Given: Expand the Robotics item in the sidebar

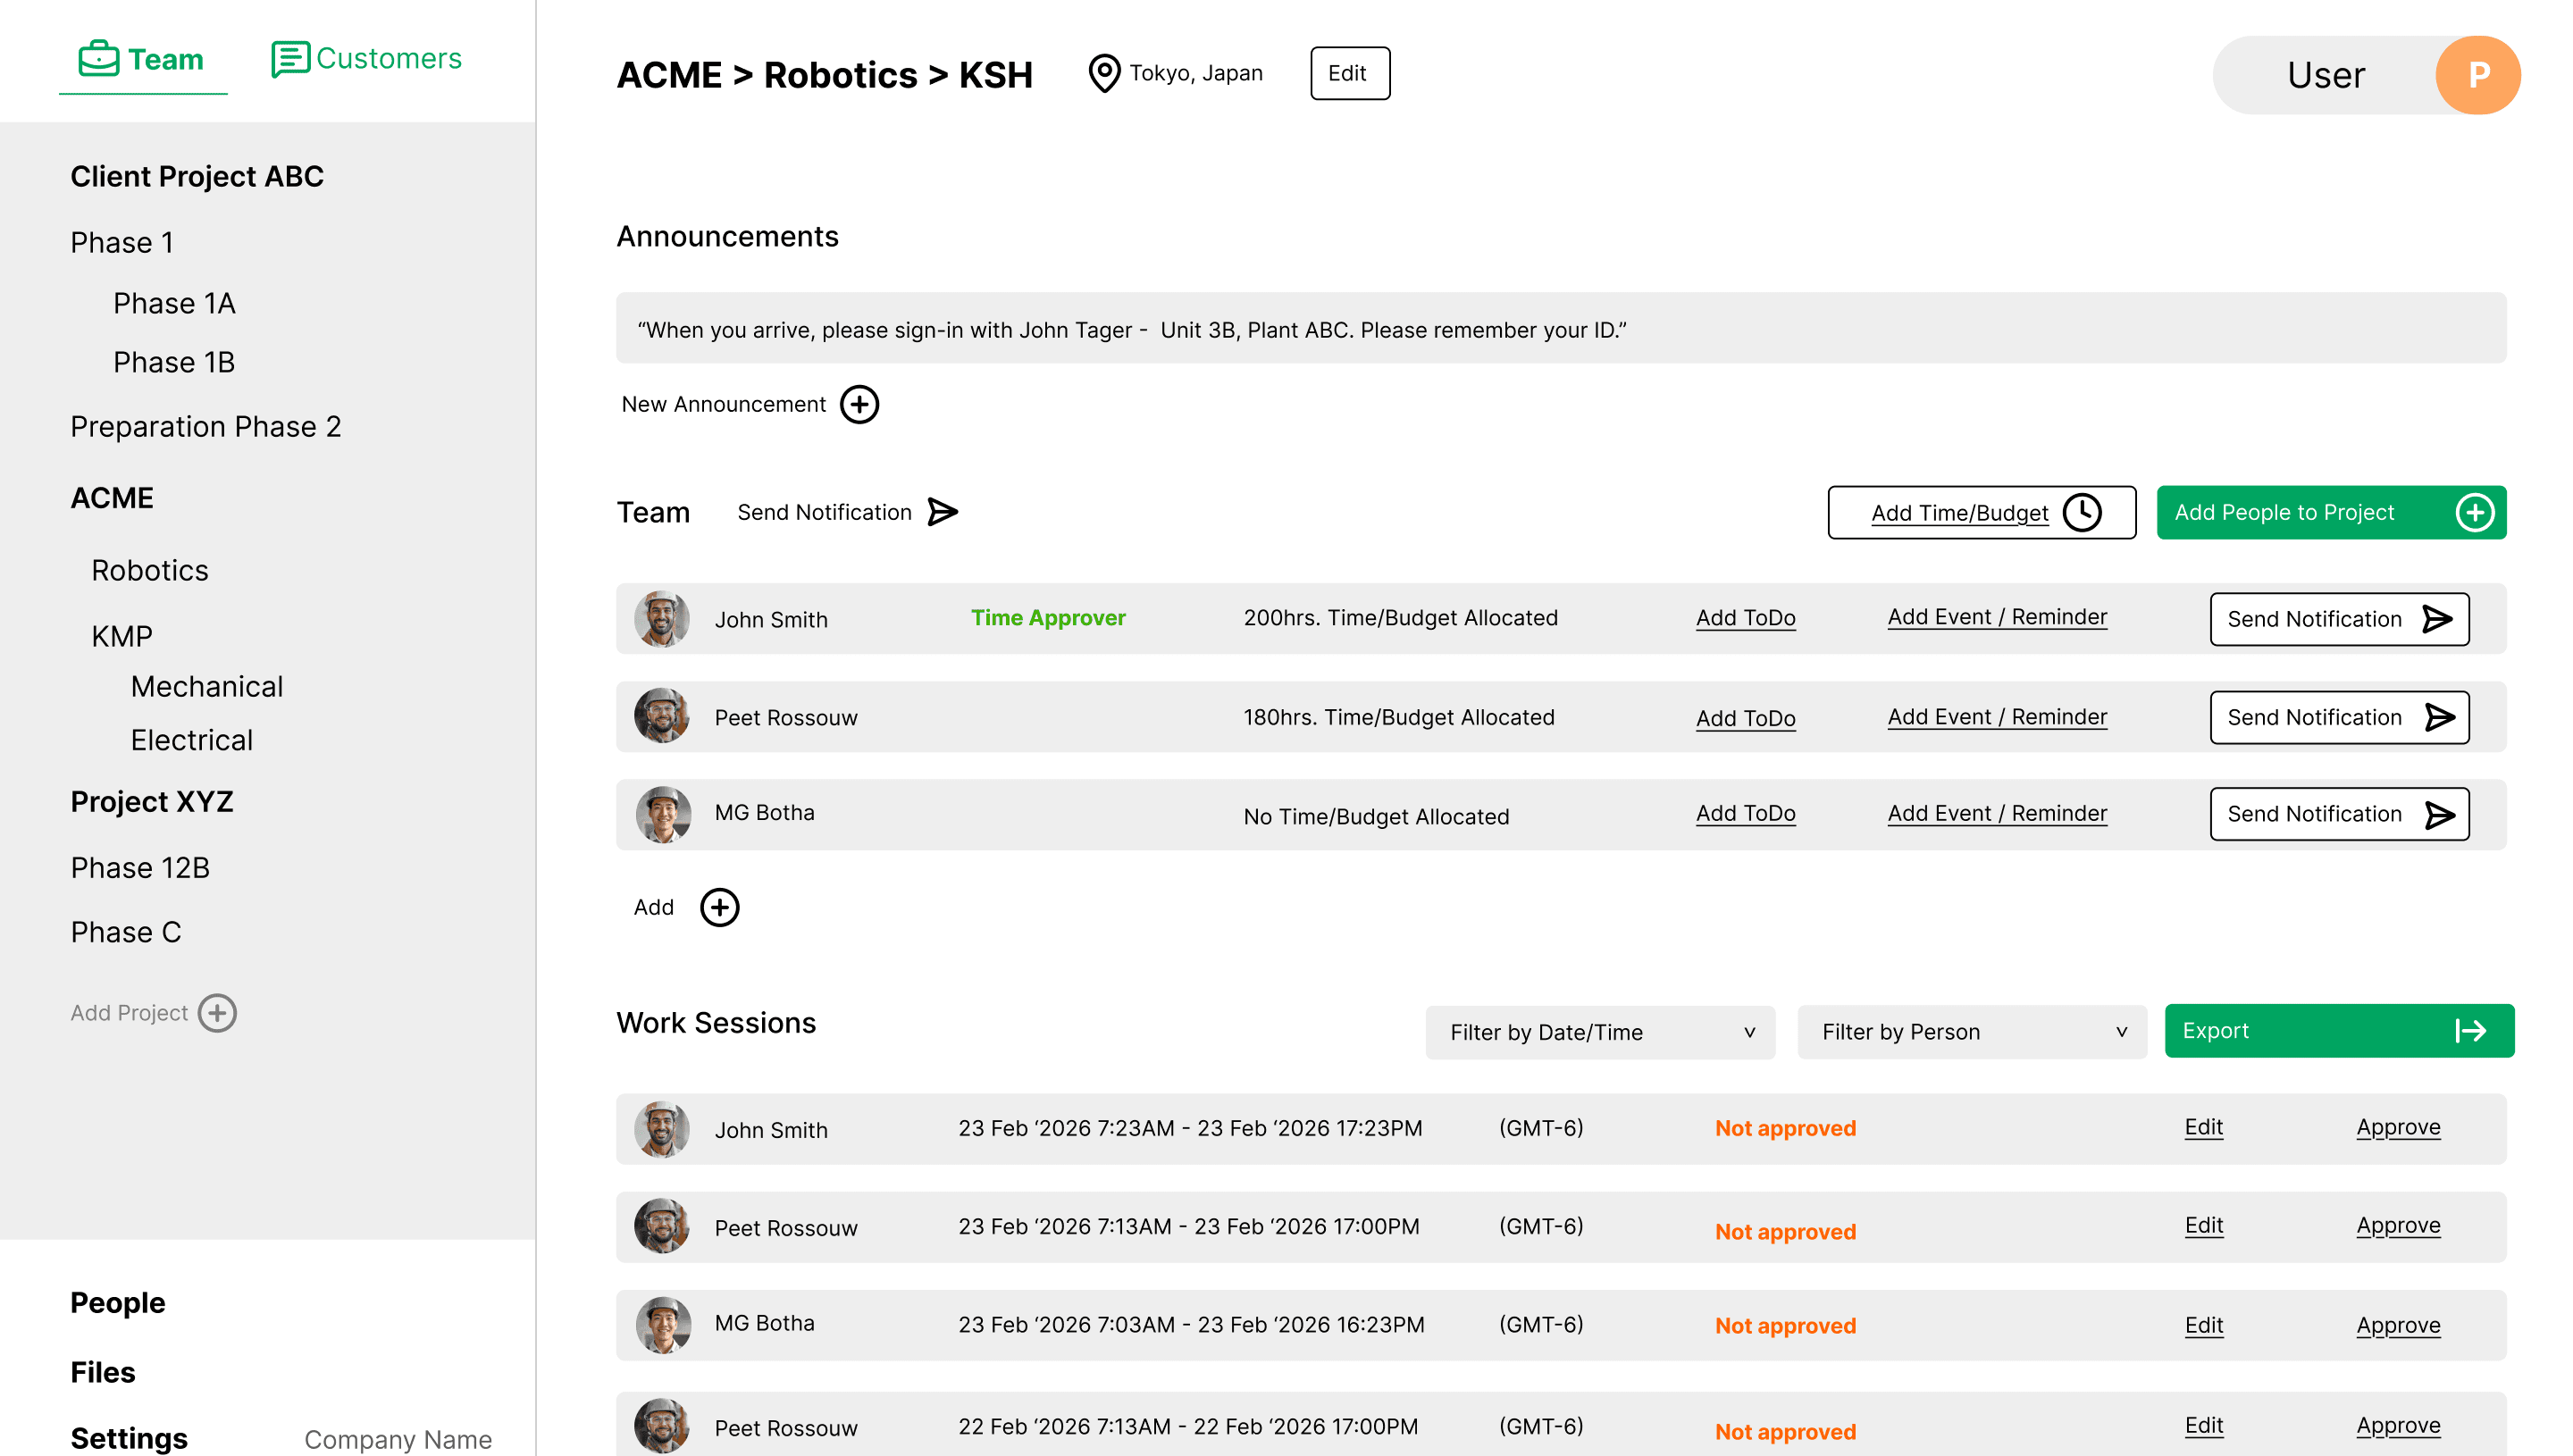Looking at the screenshot, I should 150,570.
